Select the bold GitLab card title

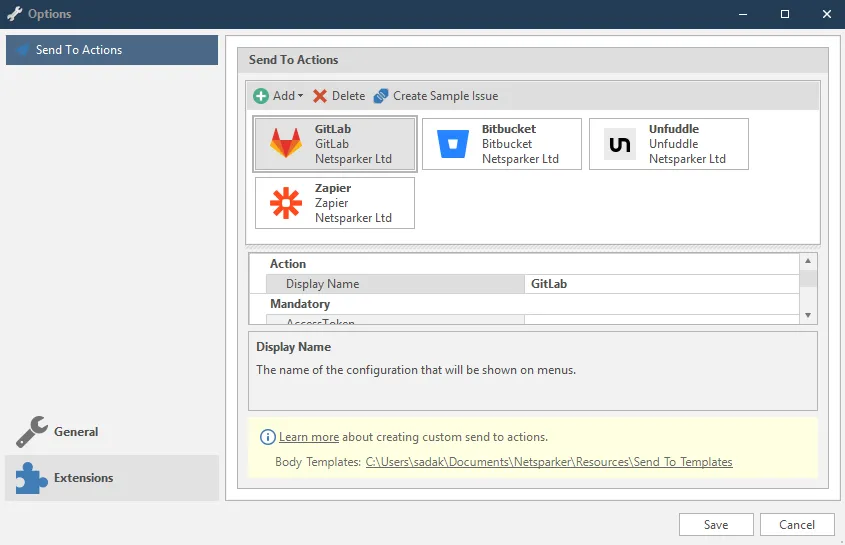pos(333,129)
